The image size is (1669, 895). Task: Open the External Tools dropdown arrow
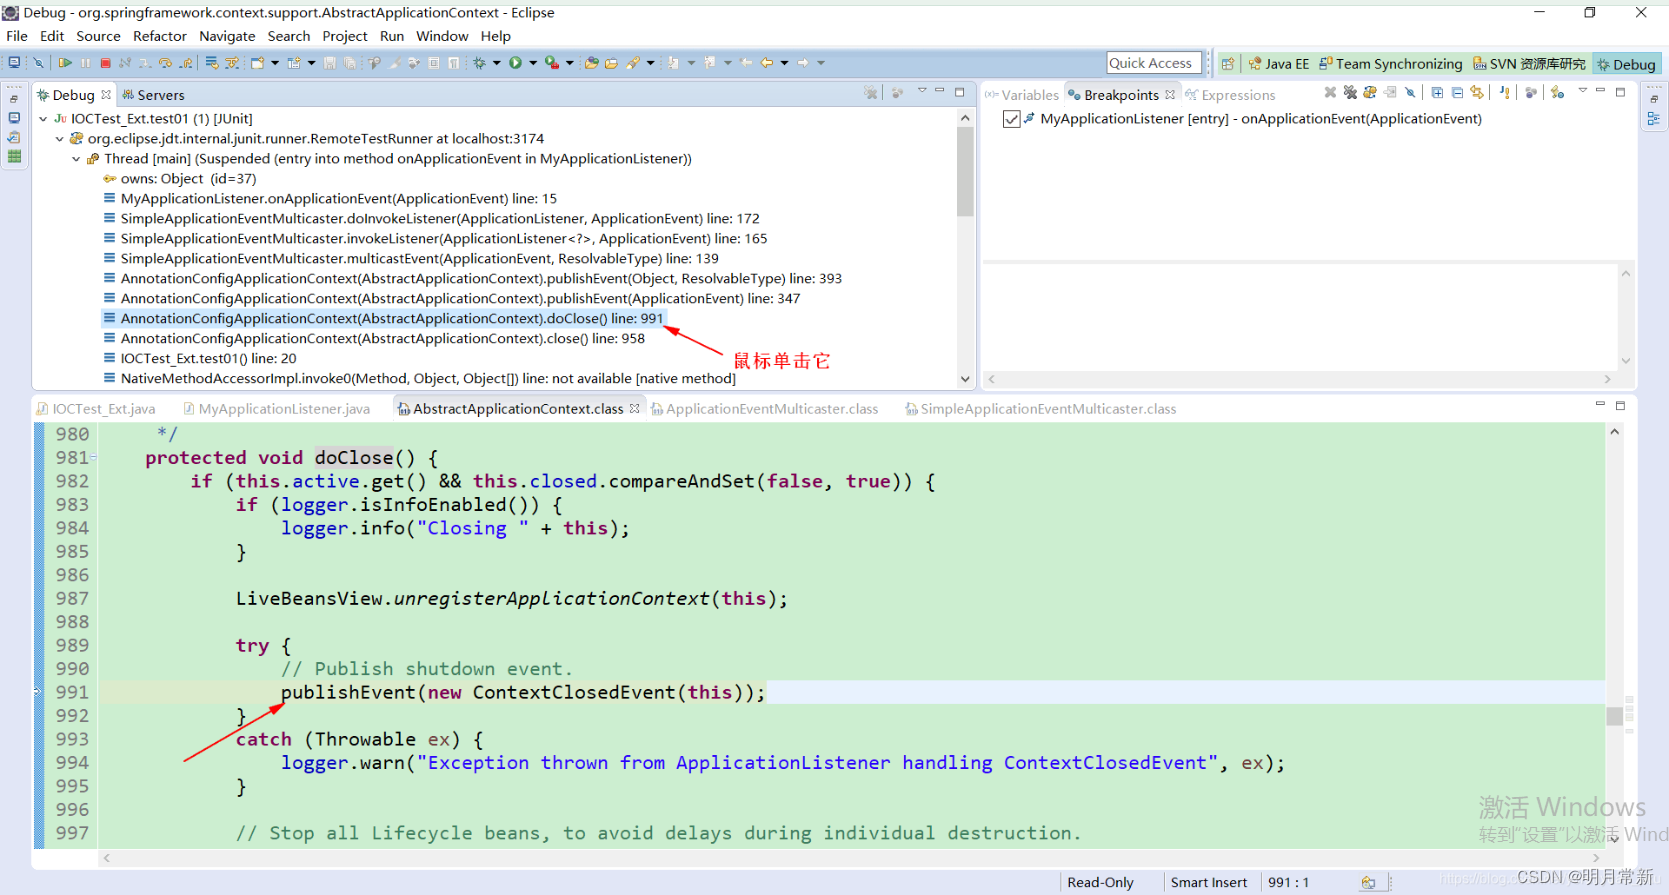pyautogui.click(x=570, y=63)
